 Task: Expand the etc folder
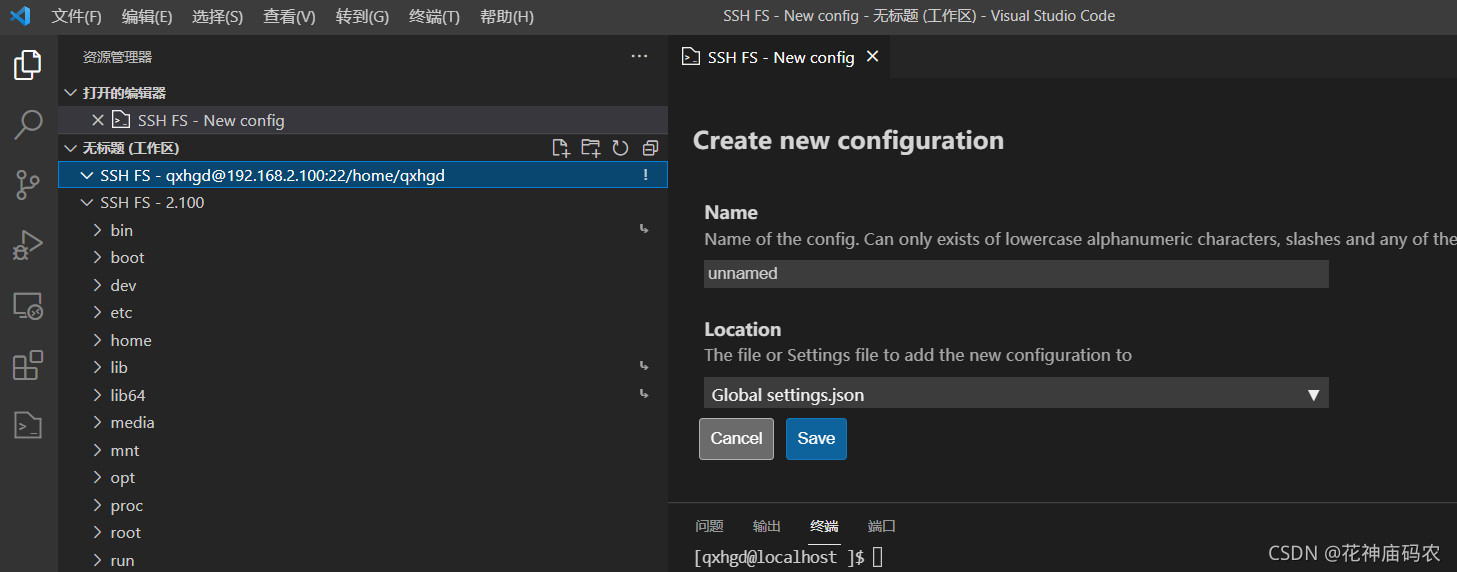(x=121, y=313)
